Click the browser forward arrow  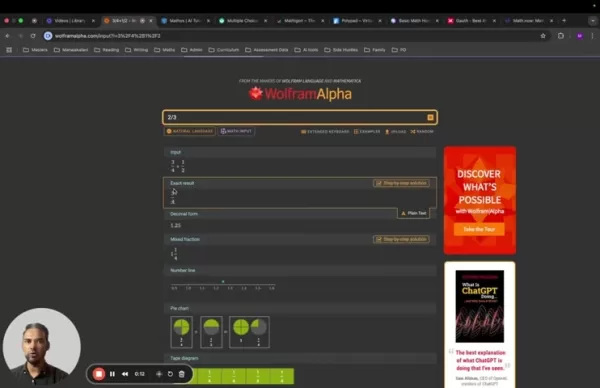pyautogui.click(x=20, y=36)
